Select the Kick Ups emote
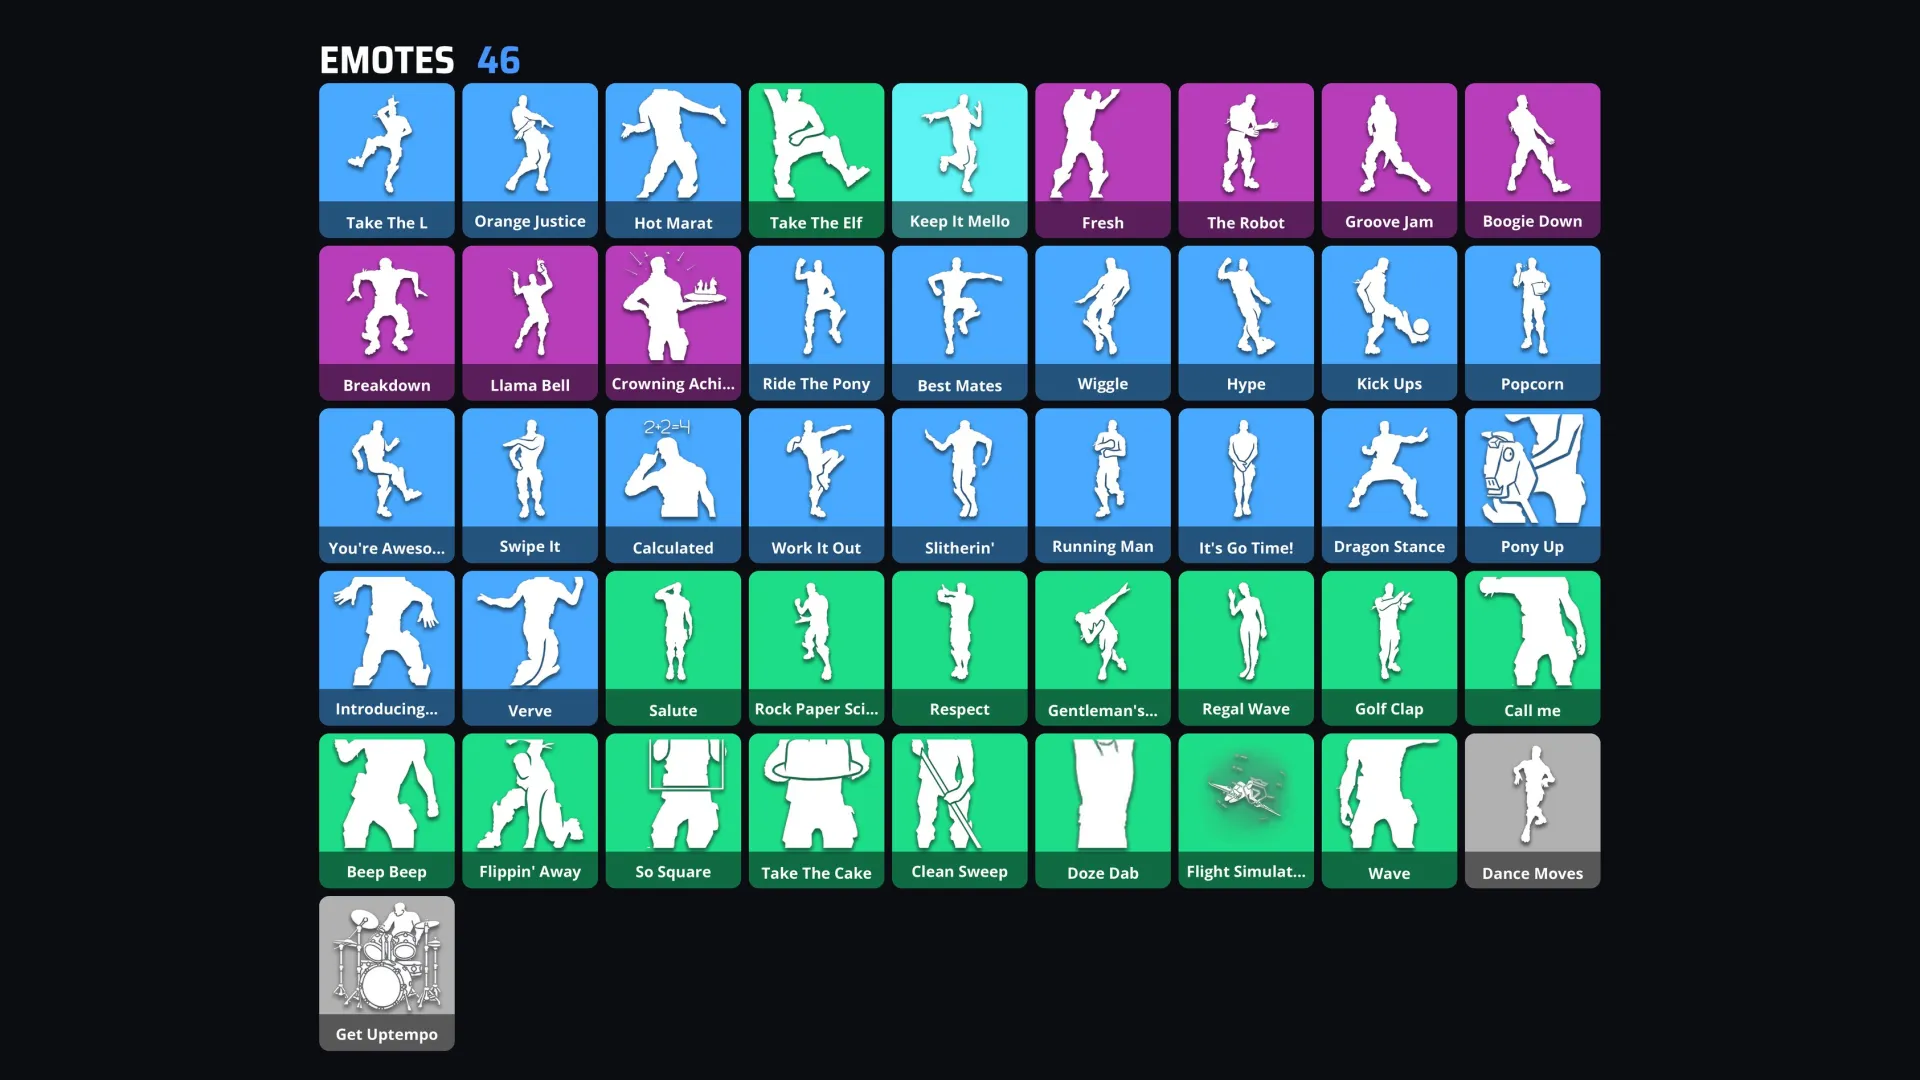Image resolution: width=1920 pixels, height=1080 pixels. (1389, 323)
